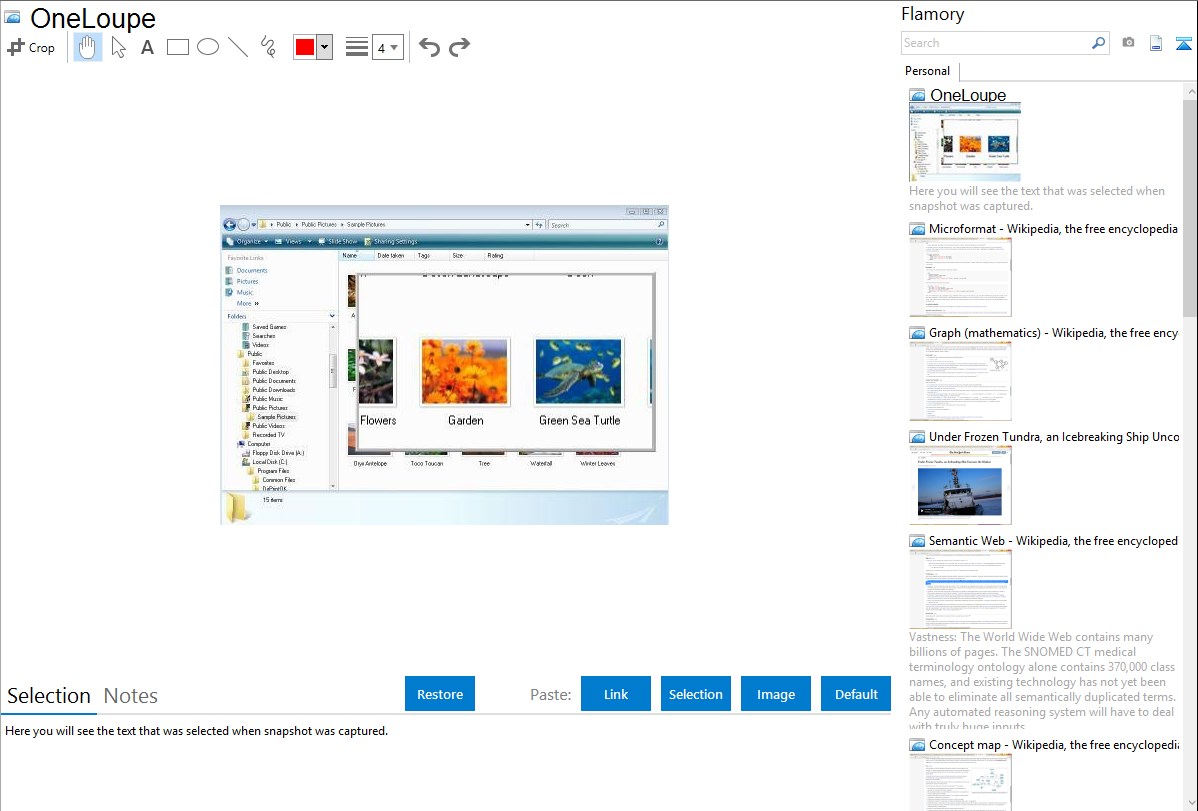Screen dimensions: 1198x811
Task: Open the Semantic Web snapshot thumbnail
Action: pyautogui.click(x=960, y=589)
